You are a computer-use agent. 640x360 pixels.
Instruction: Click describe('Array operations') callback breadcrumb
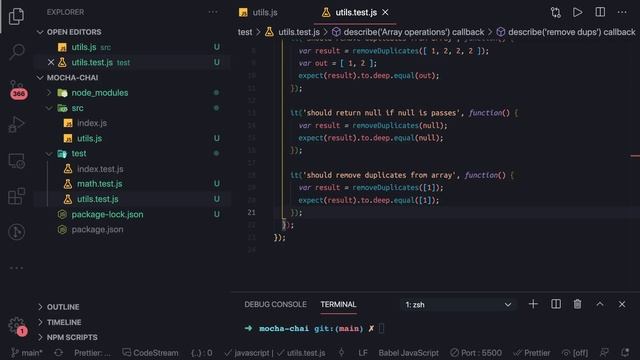click(408, 32)
